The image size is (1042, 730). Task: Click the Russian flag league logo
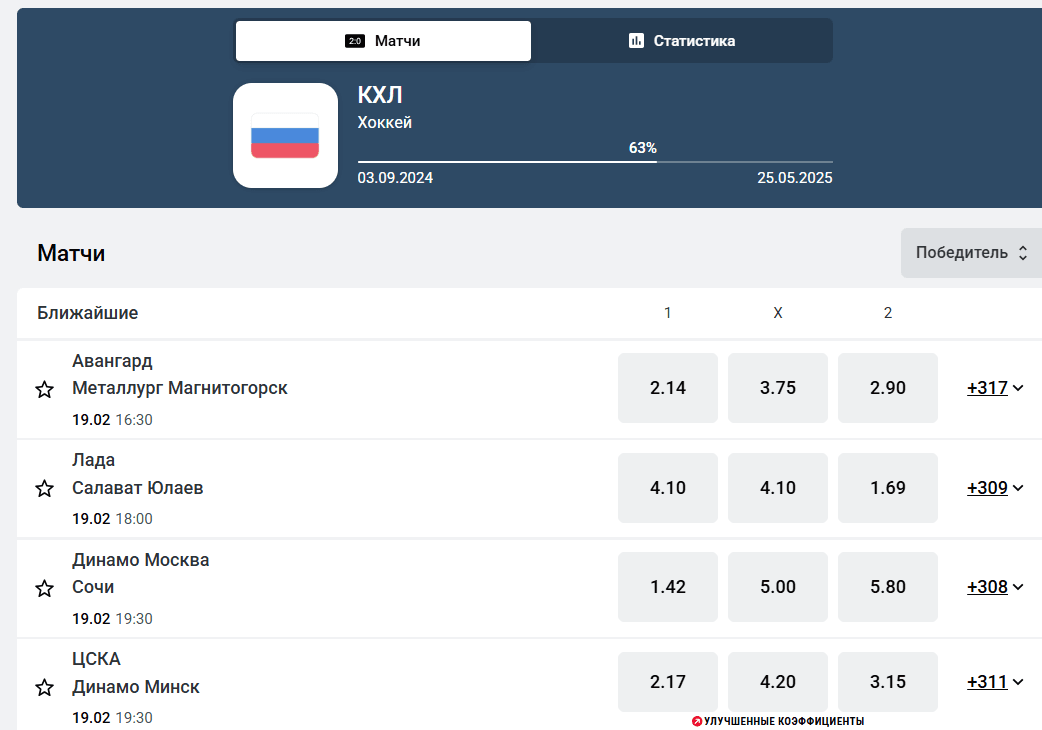pos(285,136)
